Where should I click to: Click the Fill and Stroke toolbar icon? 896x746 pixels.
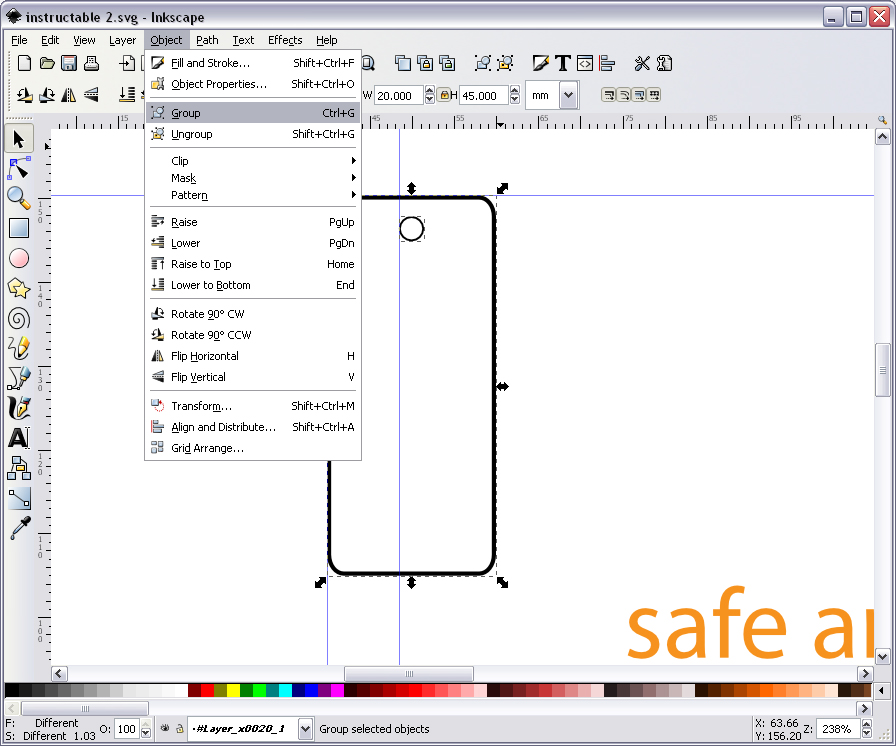tap(540, 63)
